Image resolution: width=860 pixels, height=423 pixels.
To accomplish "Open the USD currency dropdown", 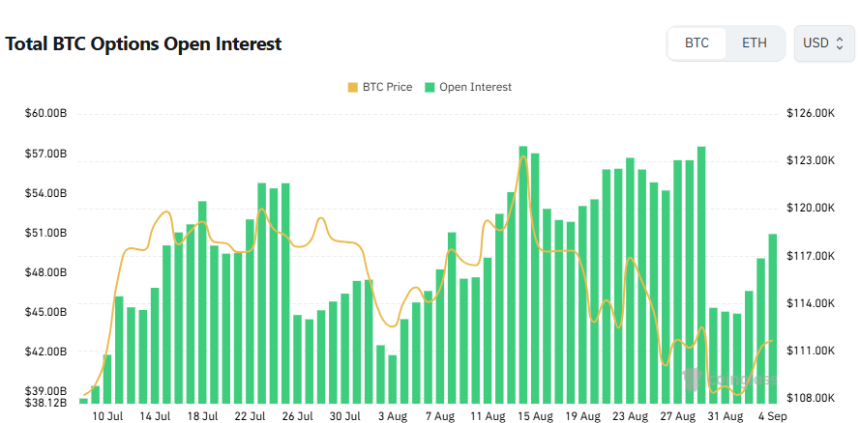I will pos(824,43).
